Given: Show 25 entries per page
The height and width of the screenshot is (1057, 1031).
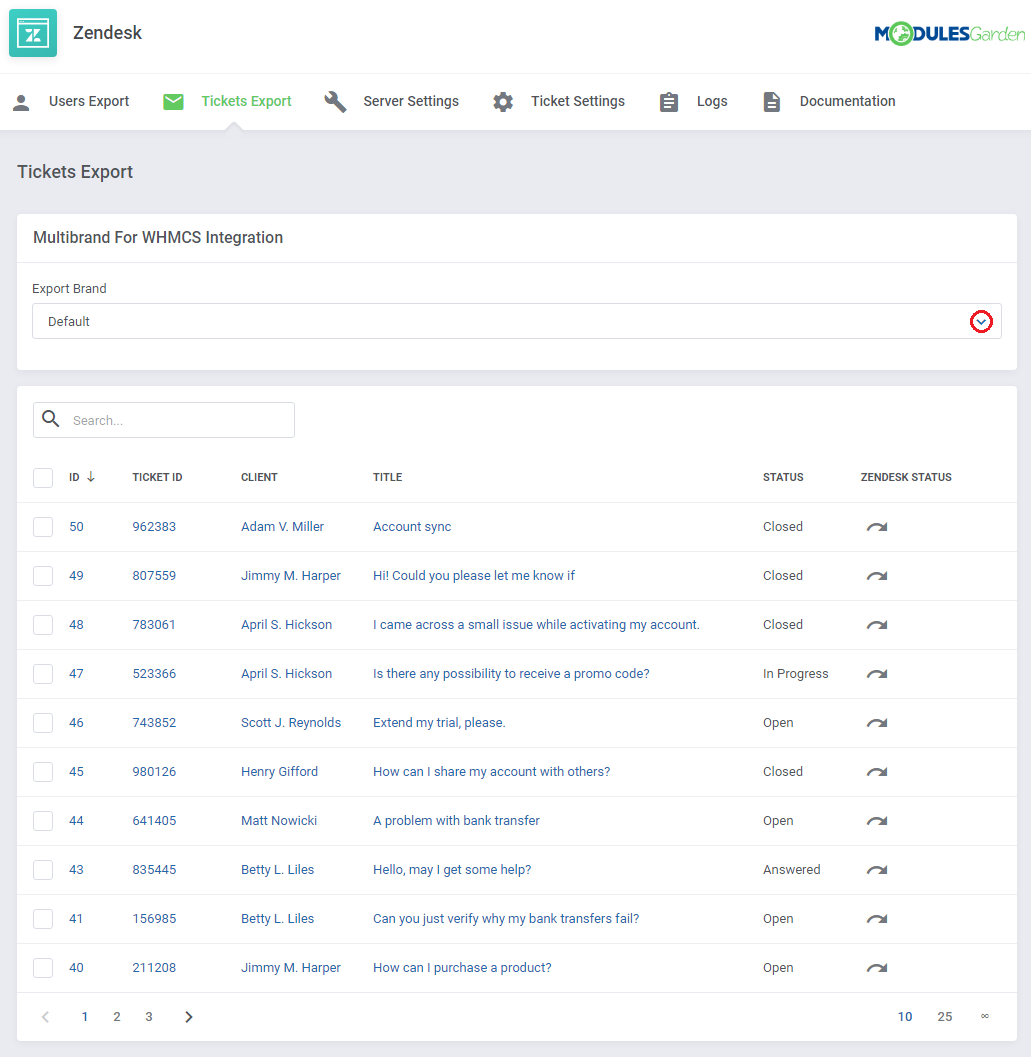Looking at the screenshot, I should (945, 1017).
